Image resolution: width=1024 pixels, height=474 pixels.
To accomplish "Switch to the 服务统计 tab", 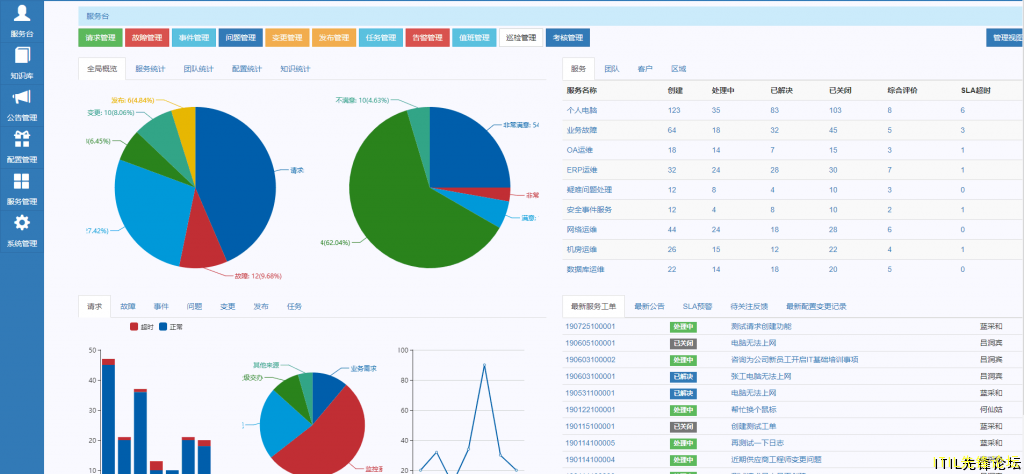I will (150, 69).
